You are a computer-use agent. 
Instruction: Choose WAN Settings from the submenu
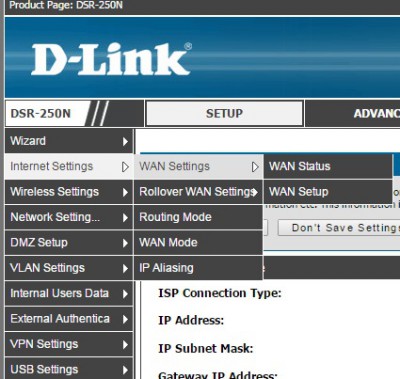198,166
